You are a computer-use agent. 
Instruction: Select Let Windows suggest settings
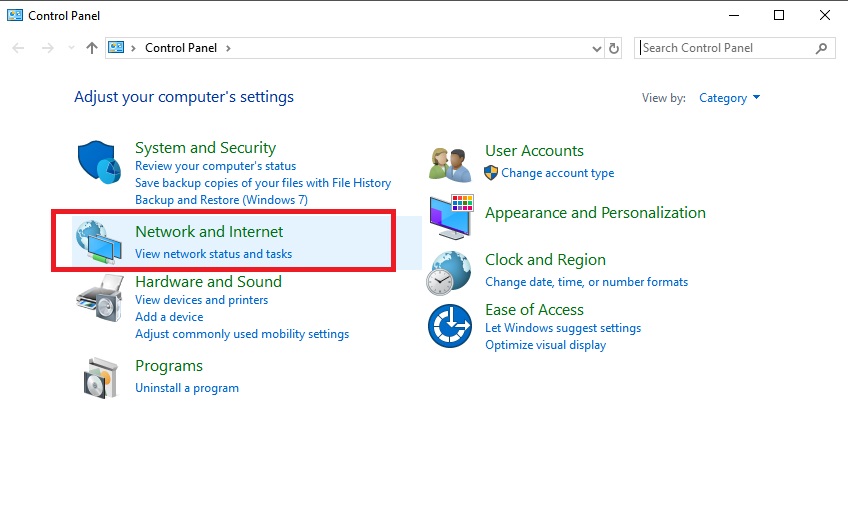coord(563,328)
